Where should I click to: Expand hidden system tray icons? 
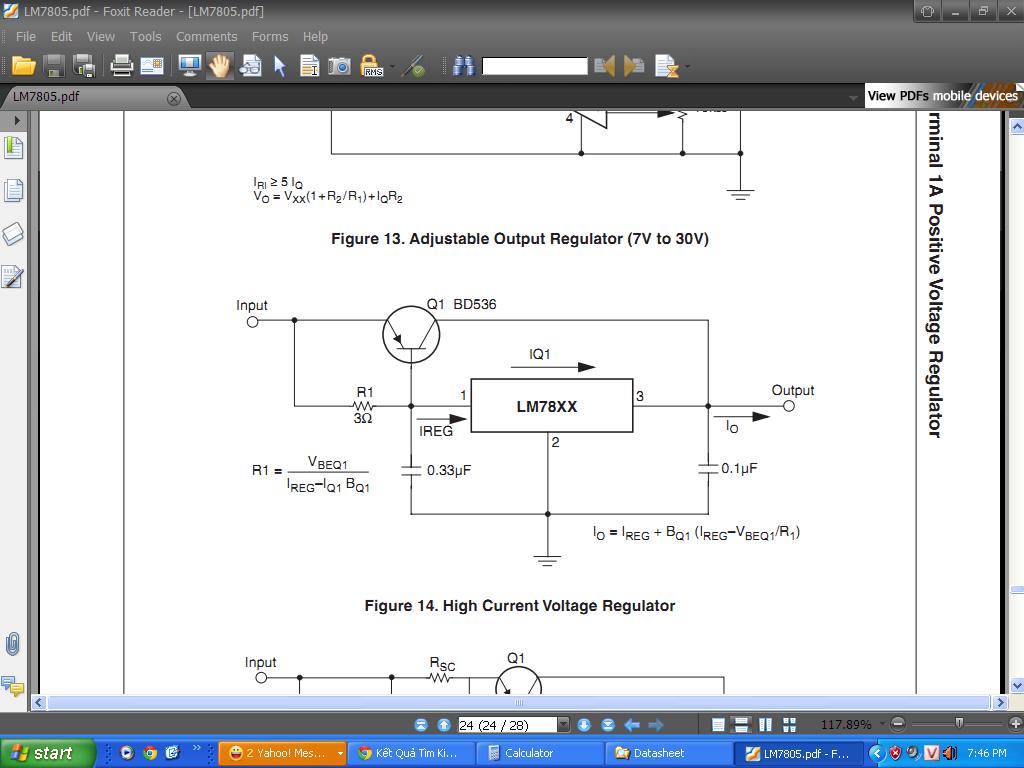click(877, 753)
